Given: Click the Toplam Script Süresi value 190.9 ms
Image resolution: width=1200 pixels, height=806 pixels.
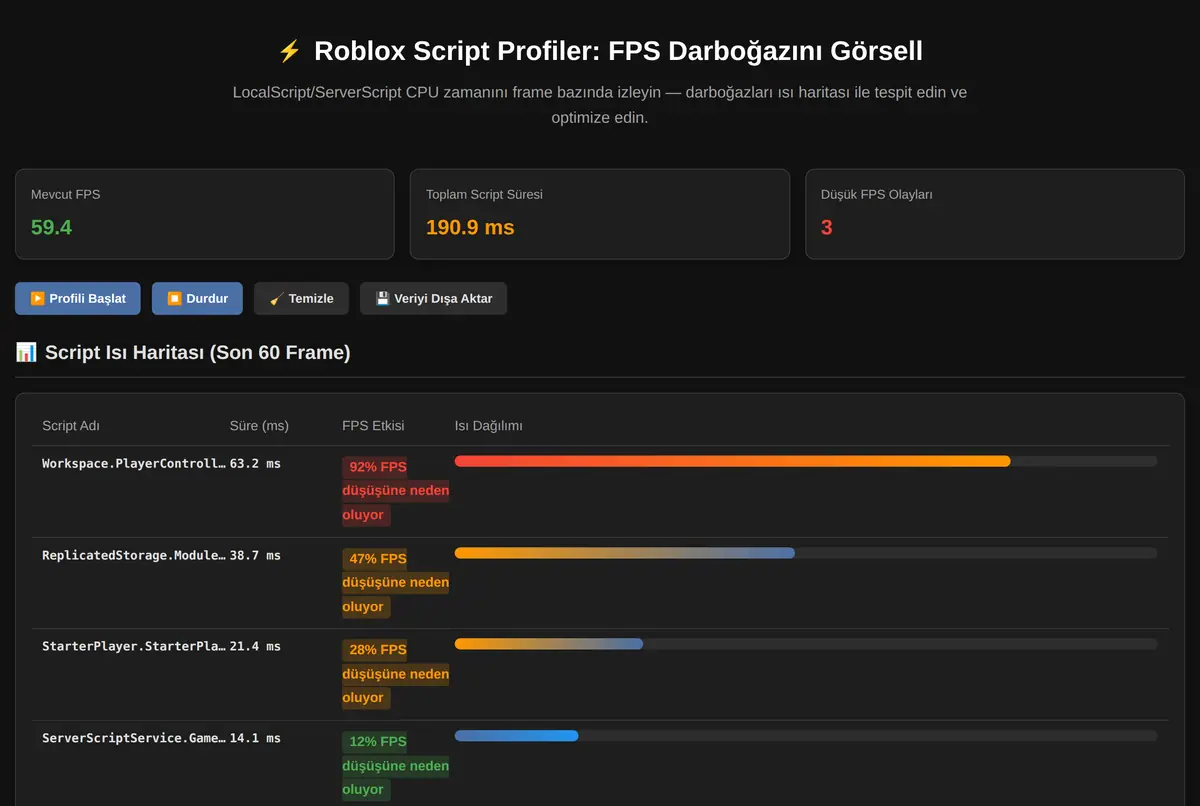Looking at the screenshot, I should pos(470,227).
